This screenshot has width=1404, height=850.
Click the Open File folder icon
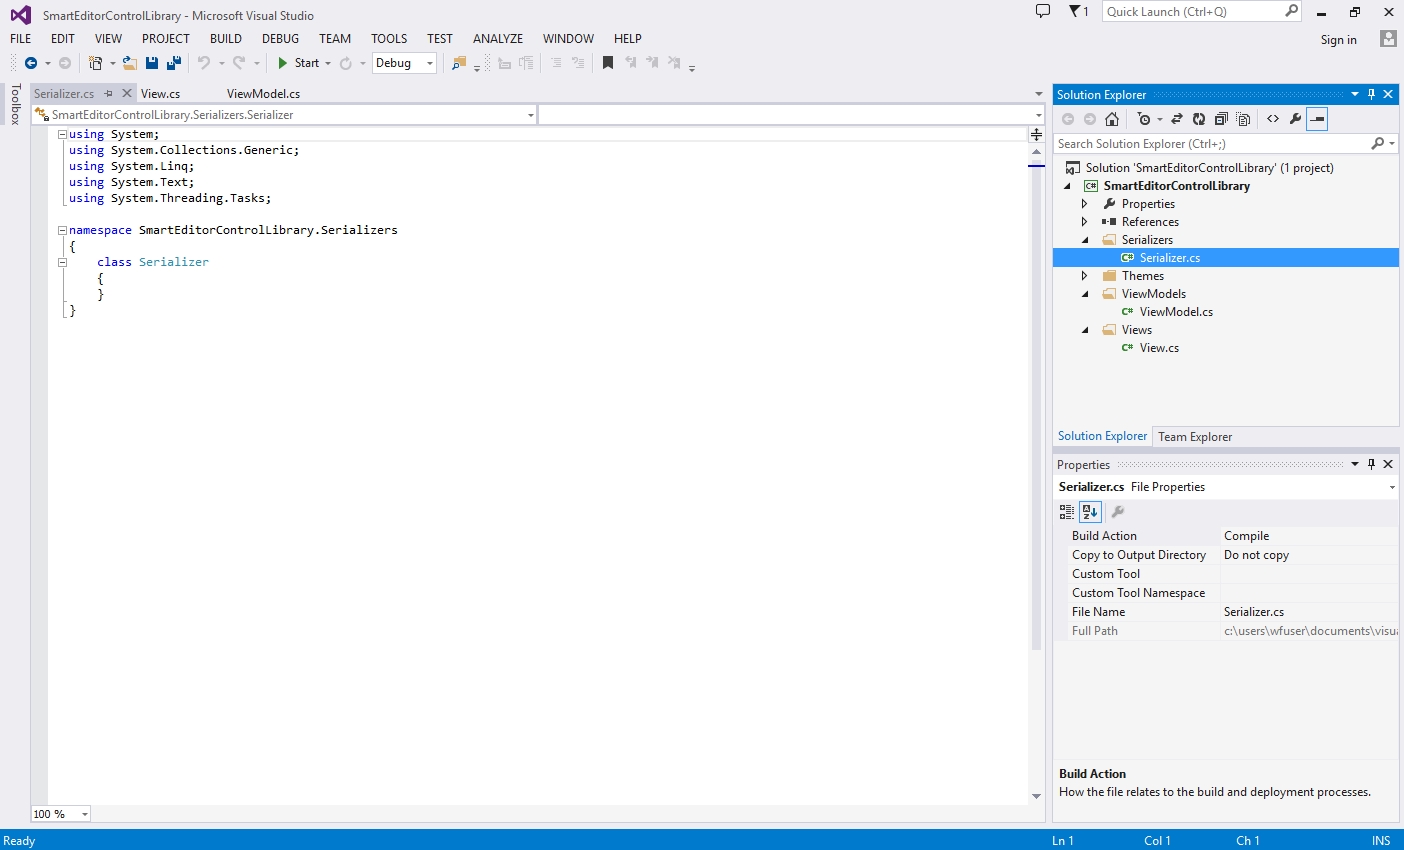(130, 63)
